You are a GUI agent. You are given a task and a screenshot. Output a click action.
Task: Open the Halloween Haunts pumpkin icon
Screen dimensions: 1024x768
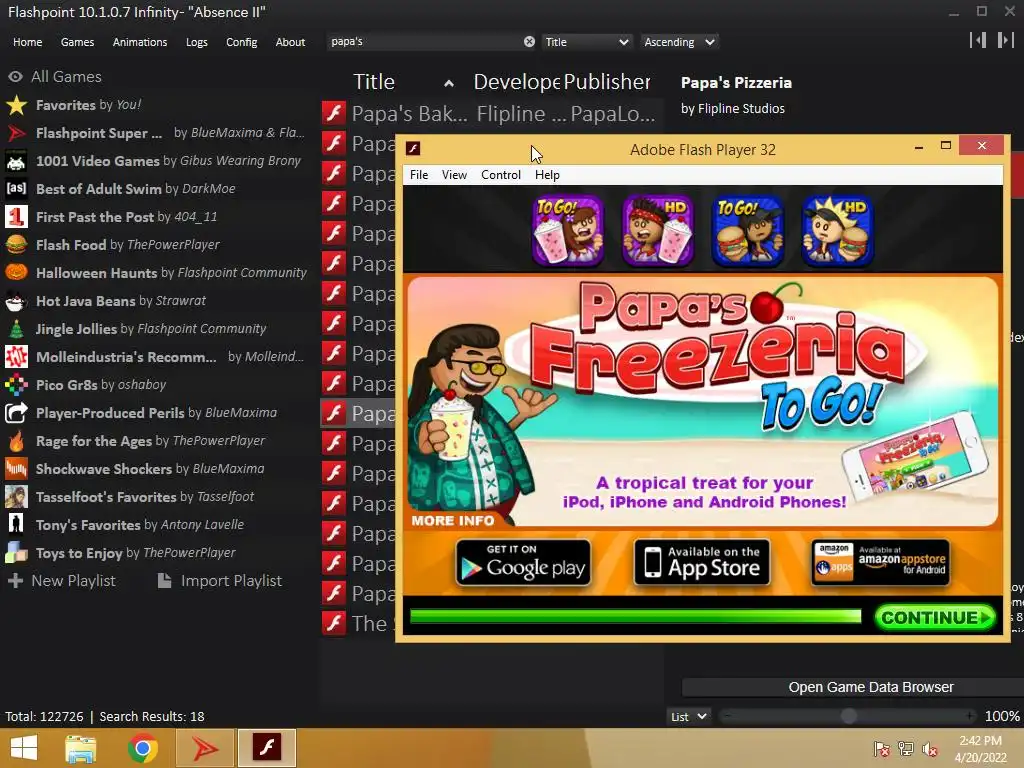(x=16, y=273)
